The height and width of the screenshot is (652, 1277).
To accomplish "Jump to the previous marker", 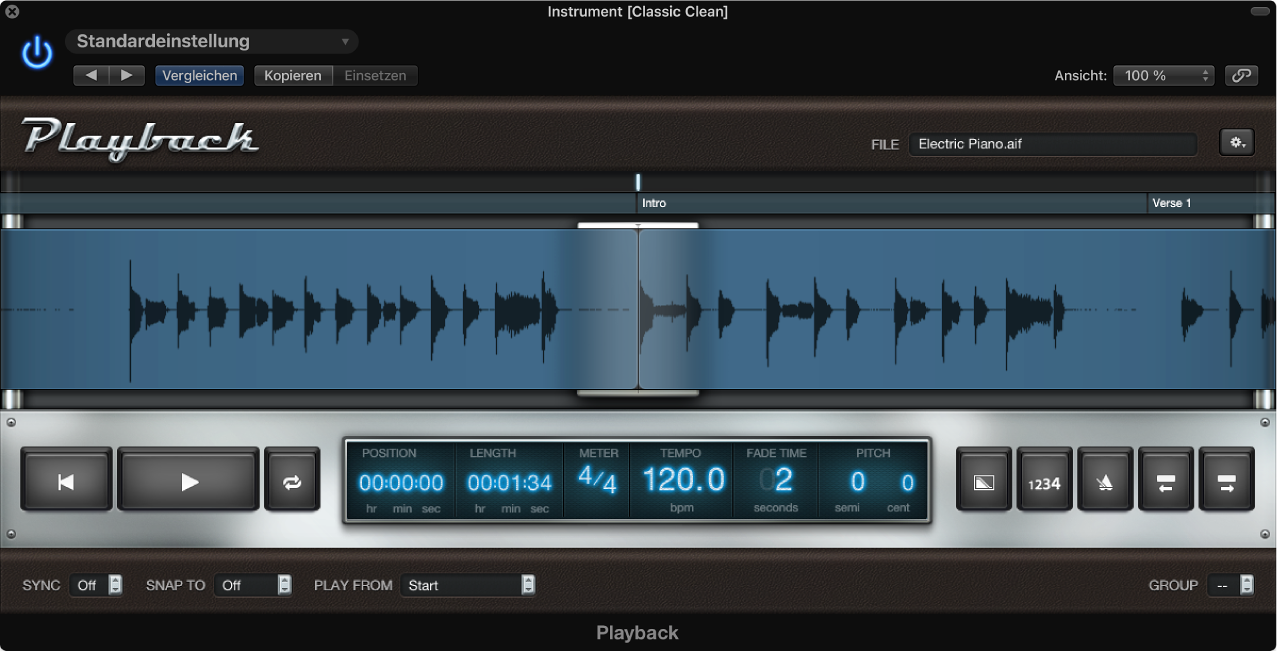I will pos(1166,481).
